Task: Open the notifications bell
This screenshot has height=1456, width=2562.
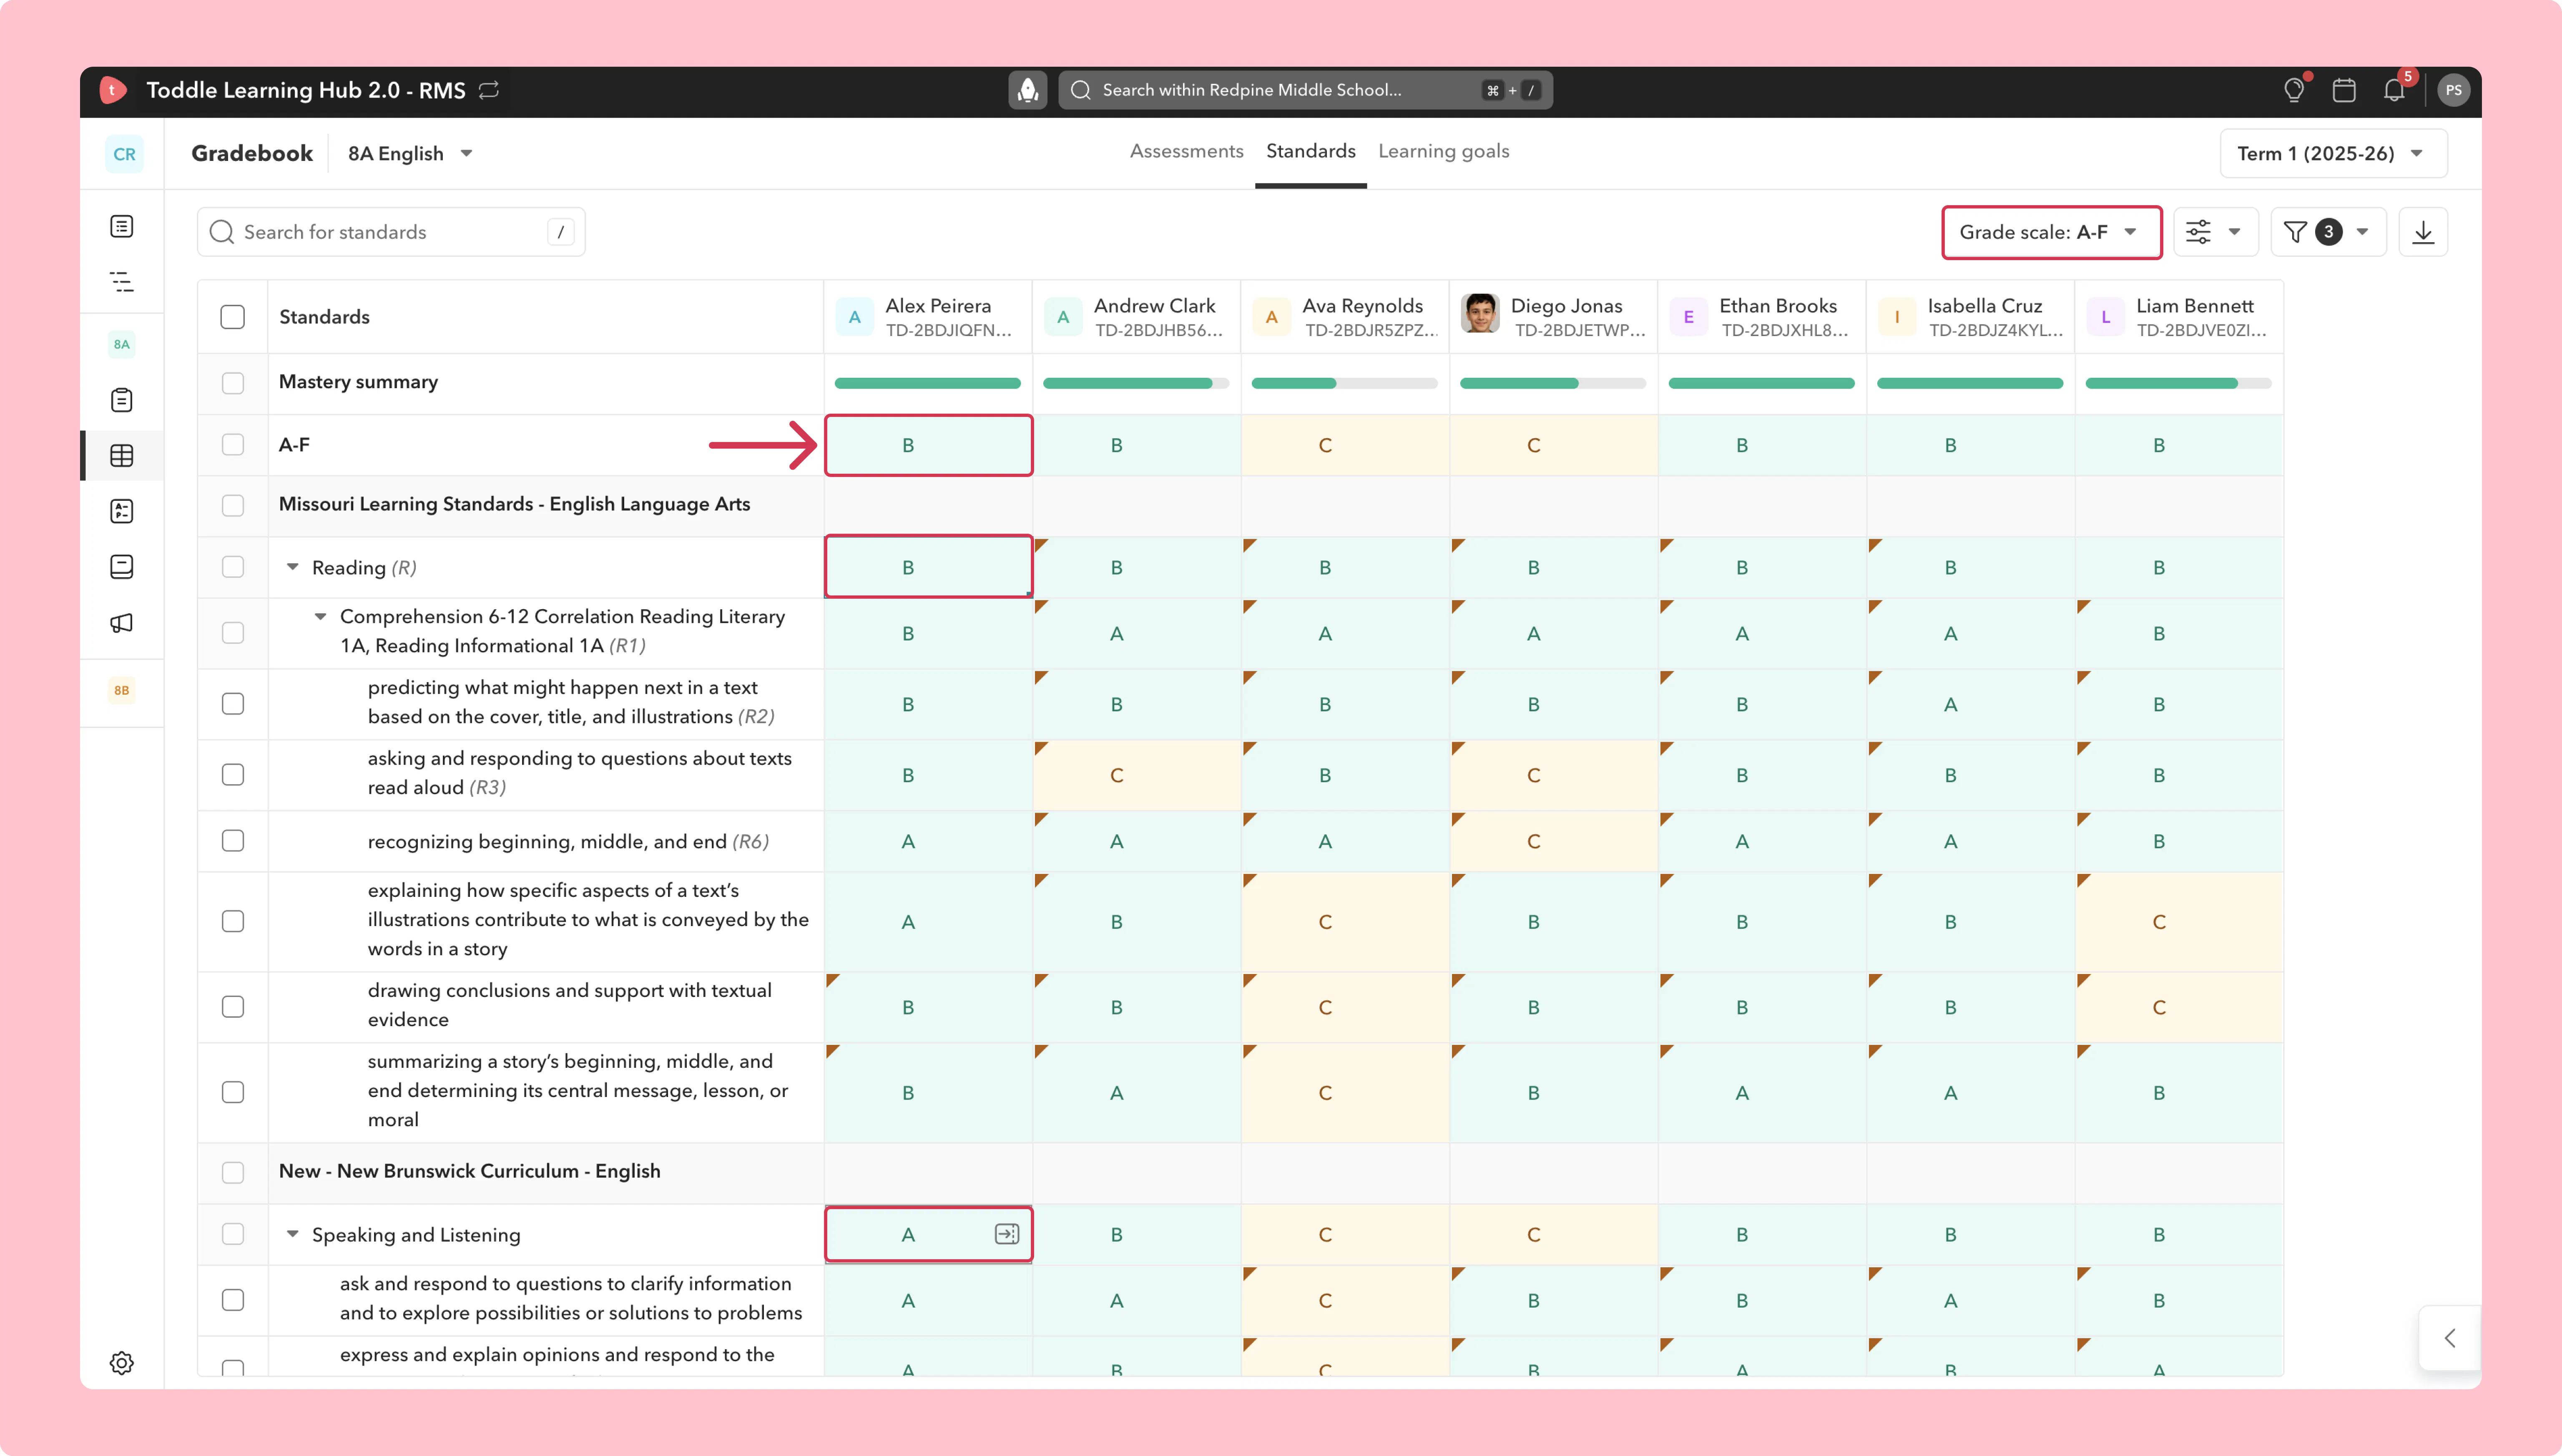Action: click(2394, 90)
